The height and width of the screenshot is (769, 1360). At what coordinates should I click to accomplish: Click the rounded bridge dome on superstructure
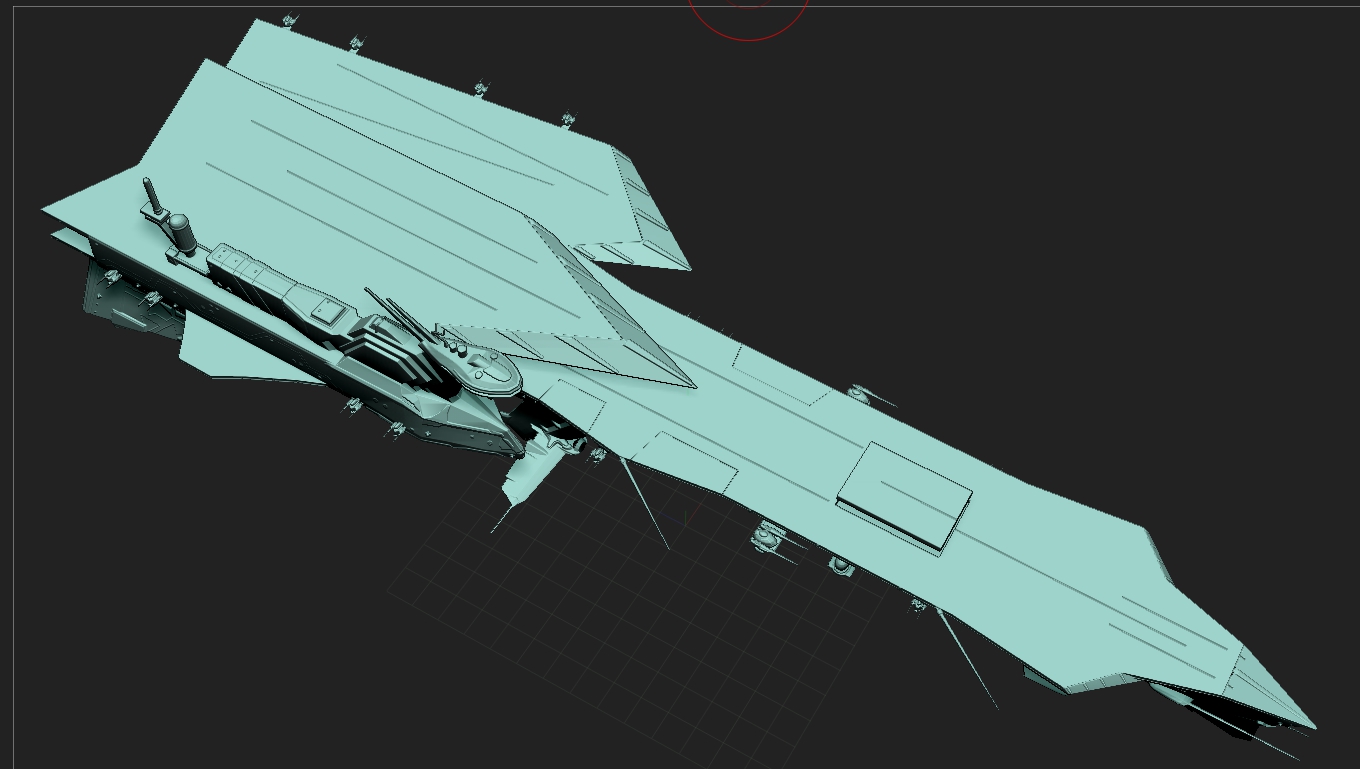tap(488, 371)
